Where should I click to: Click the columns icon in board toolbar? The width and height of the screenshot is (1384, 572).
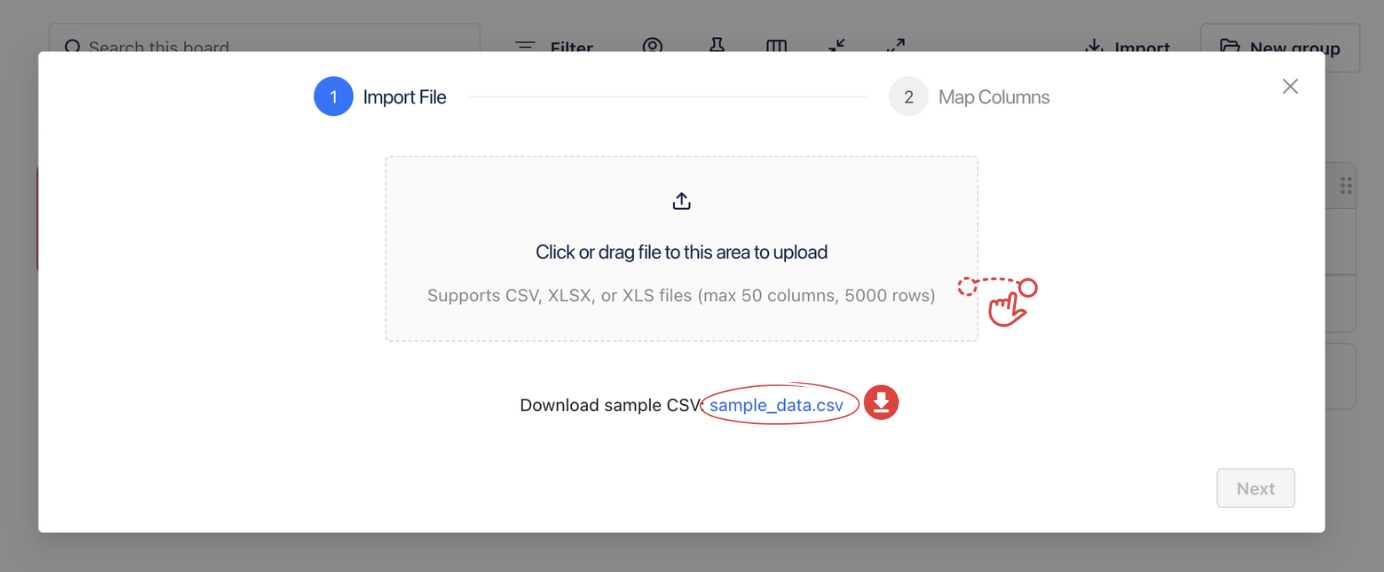776,46
